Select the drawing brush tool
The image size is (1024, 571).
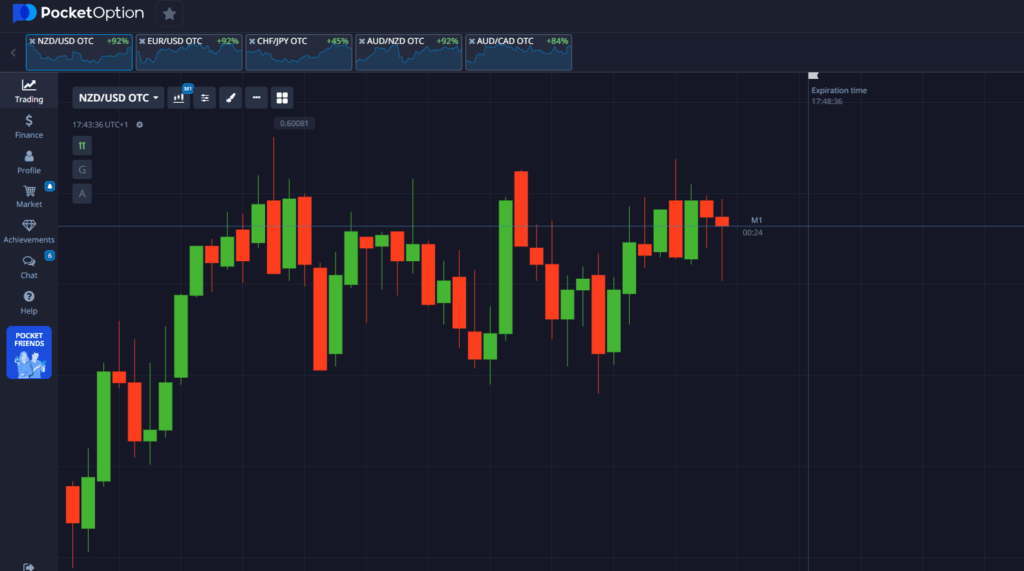pyautogui.click(x=230, y=98)
